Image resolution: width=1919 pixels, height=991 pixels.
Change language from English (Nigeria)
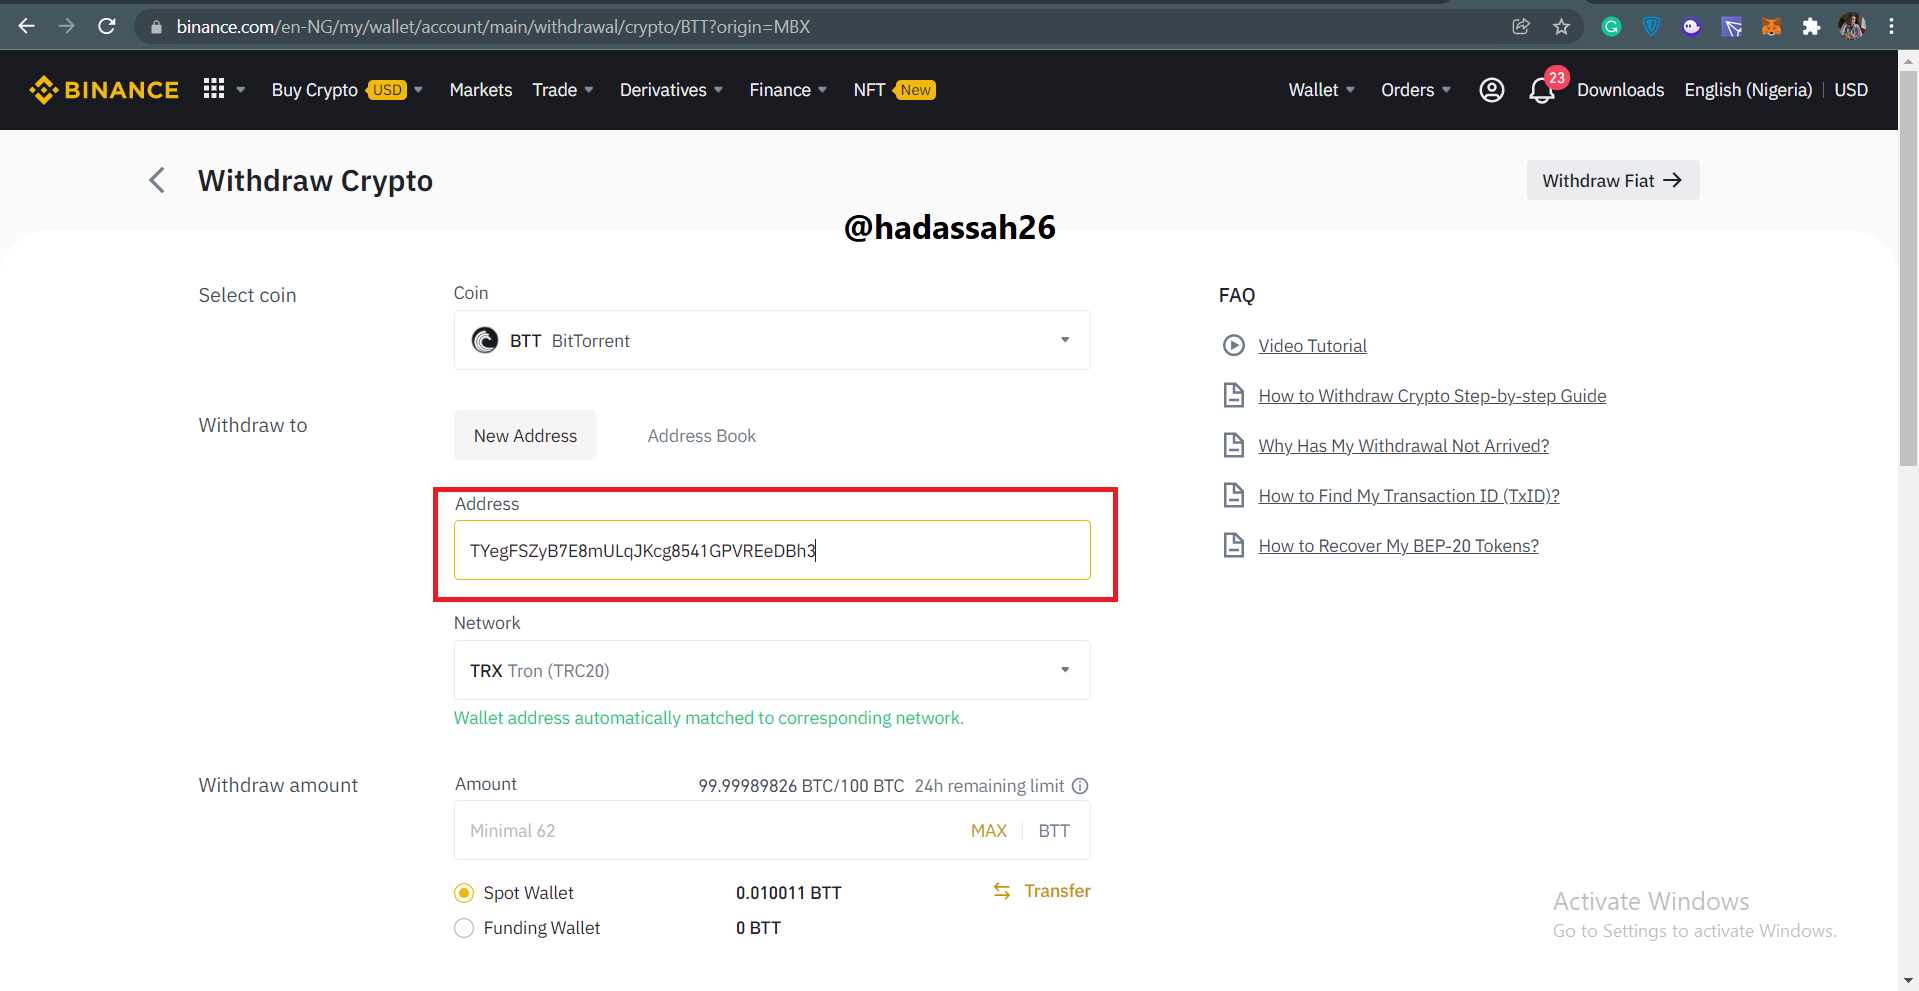(x=1748, y=90)
